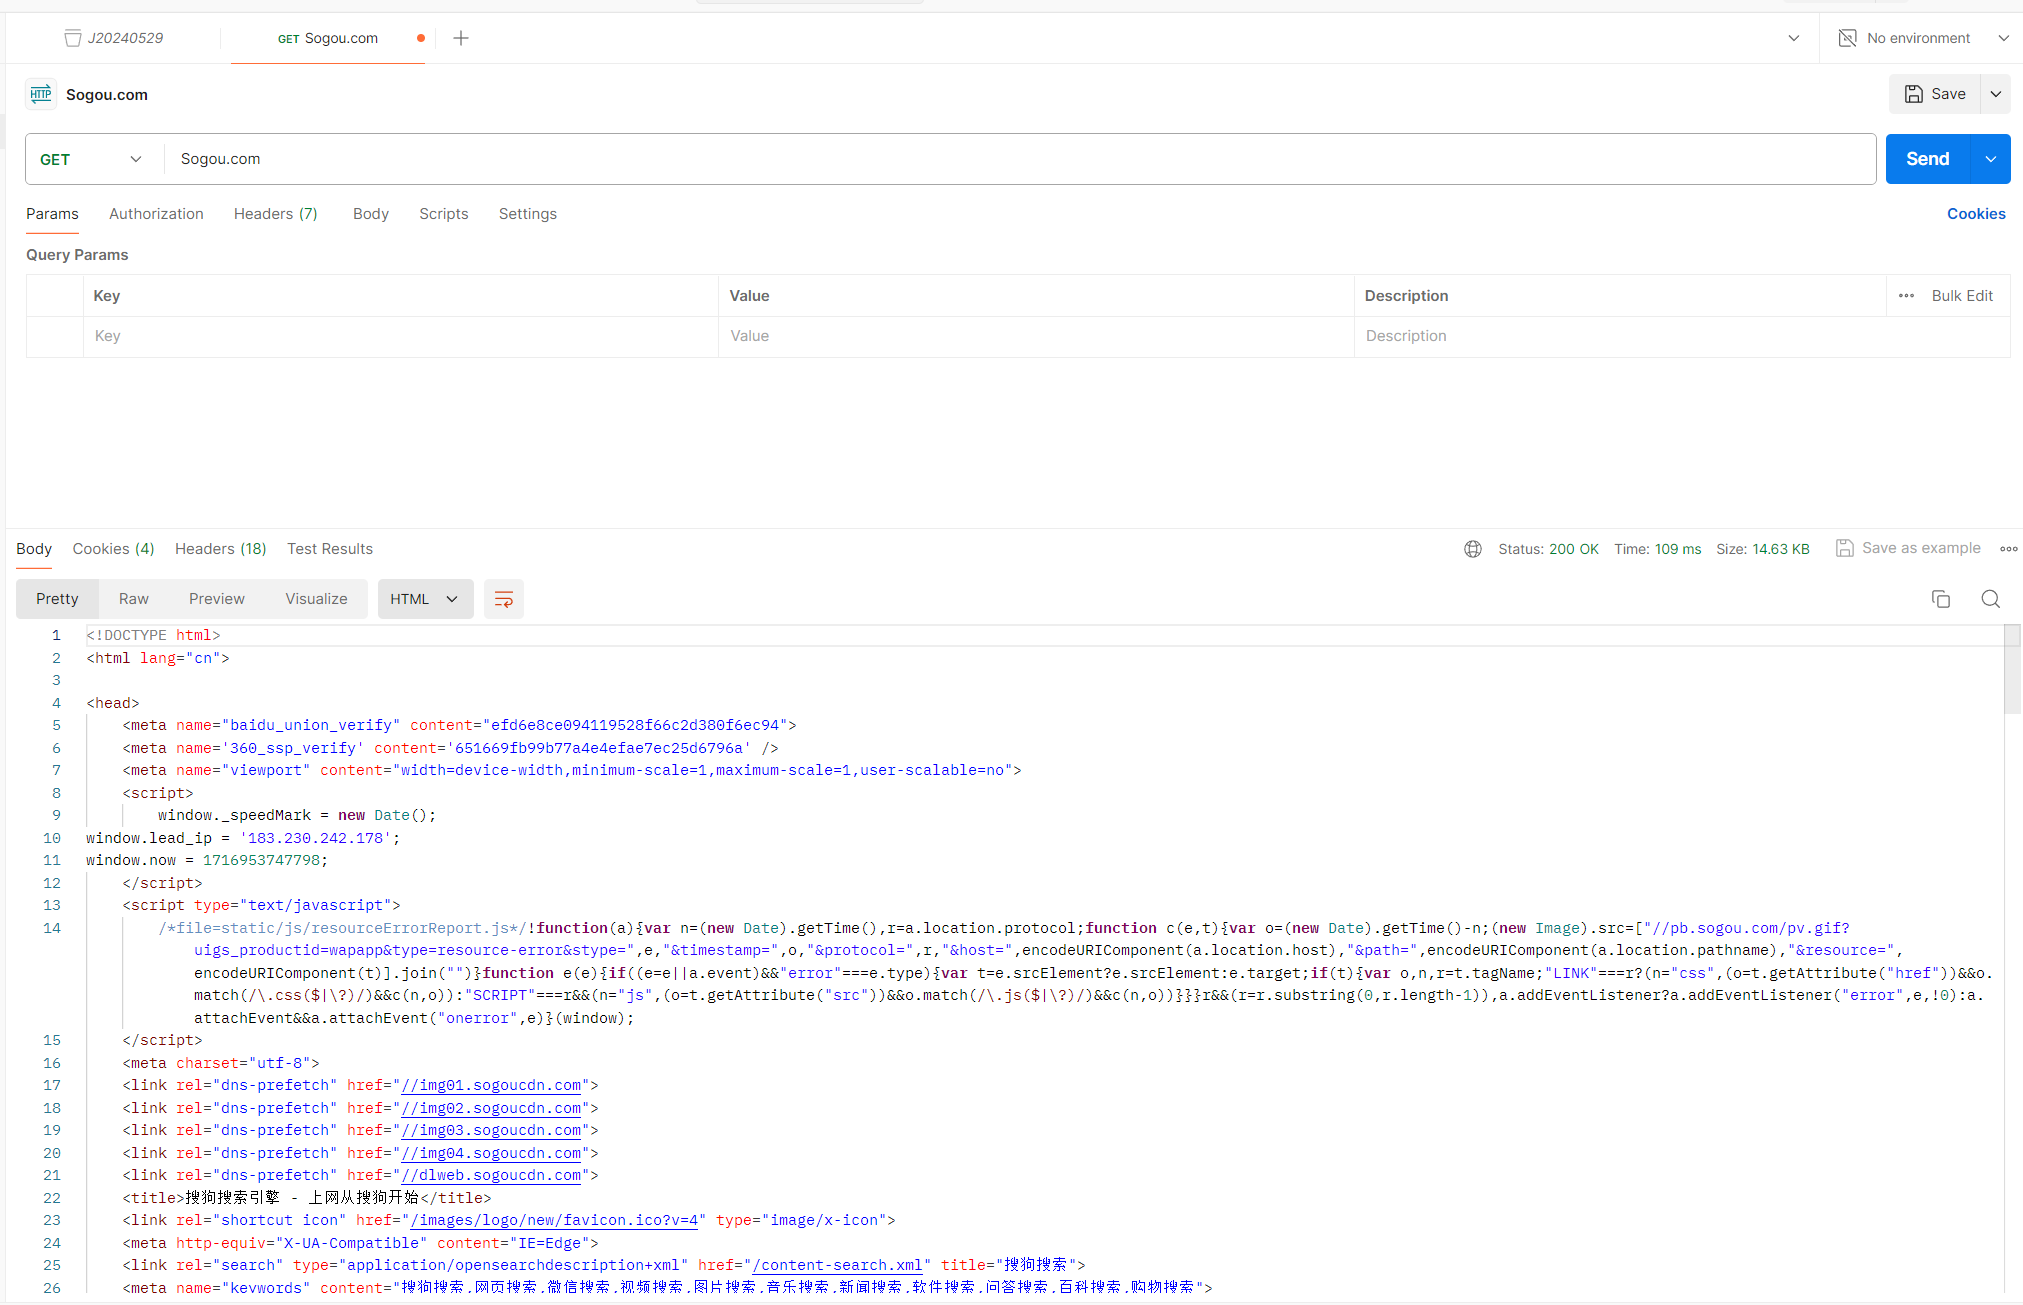Click the copy response icon
This screenshot has width=2023, height=1305.
[x=1942, y=597]
